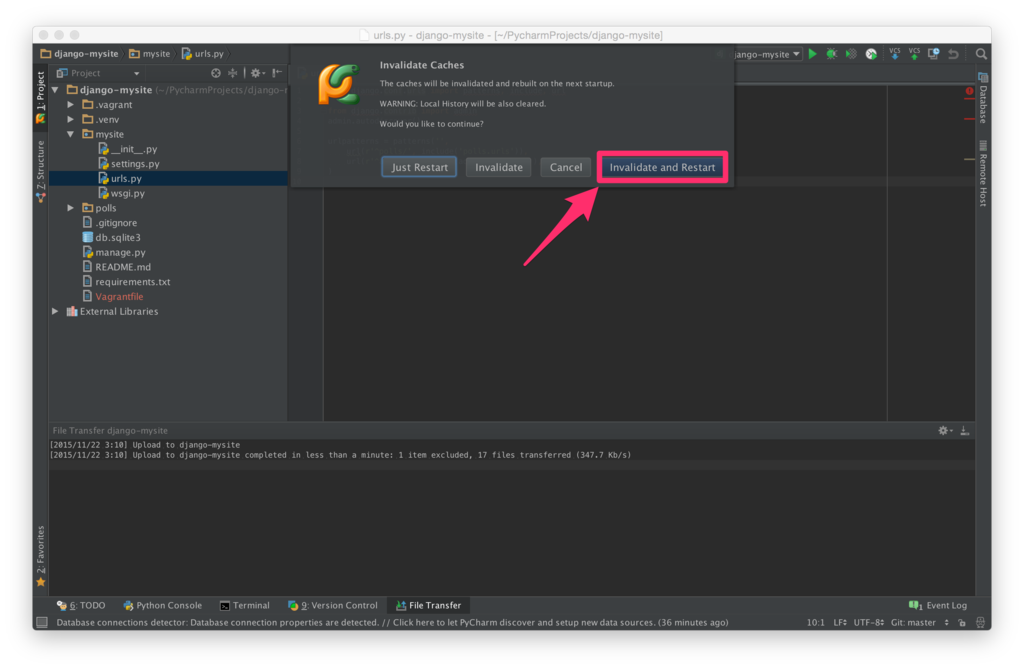Open Project panel gear settings

coord(257,73)
